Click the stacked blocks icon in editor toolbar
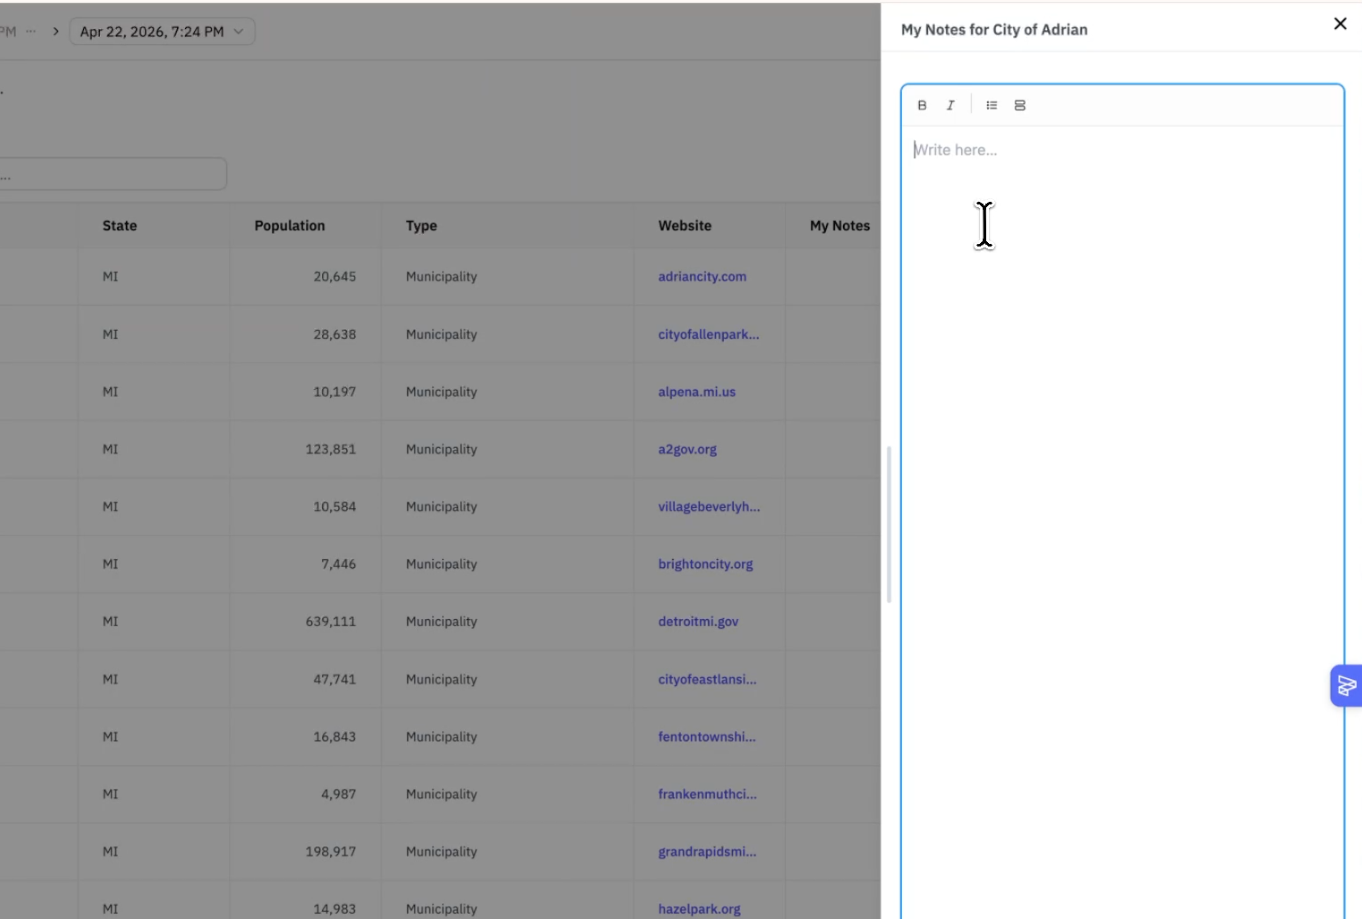 1020,105
